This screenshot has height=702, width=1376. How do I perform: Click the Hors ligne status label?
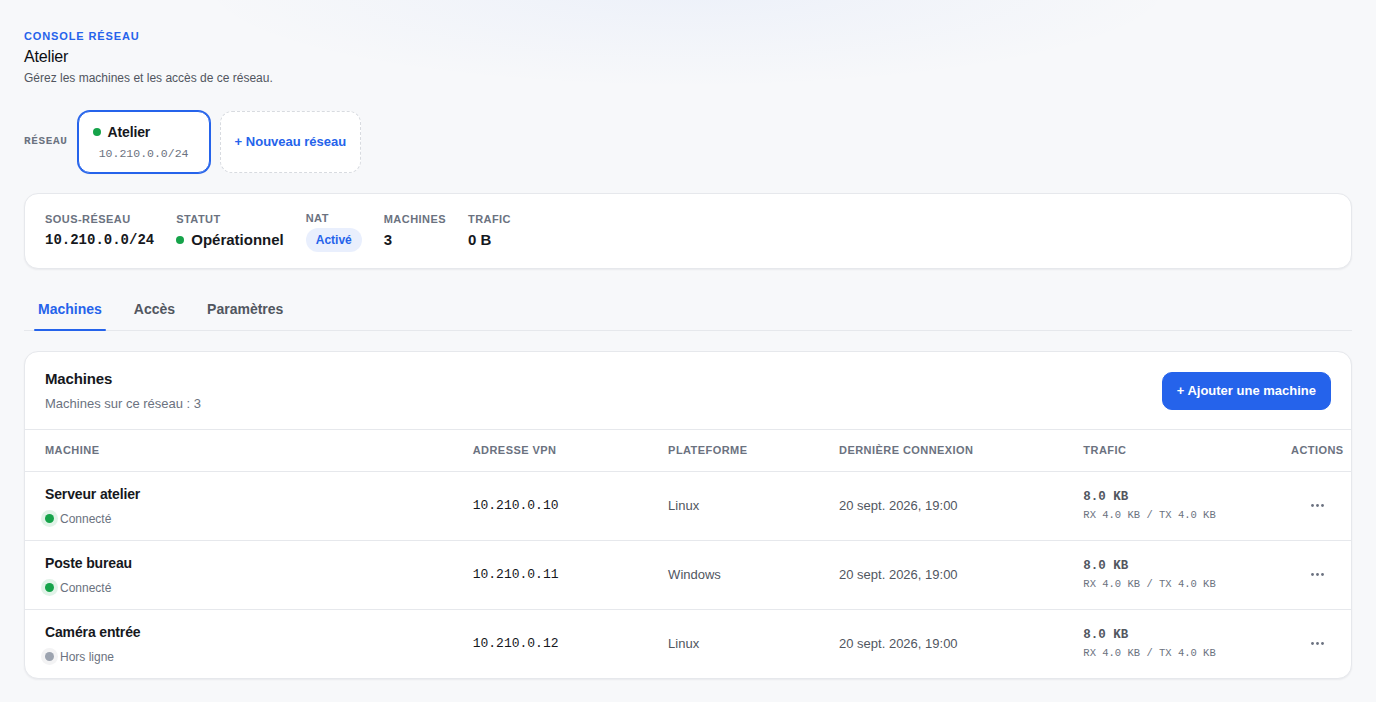pyautogui.click(x=87, y=657)
